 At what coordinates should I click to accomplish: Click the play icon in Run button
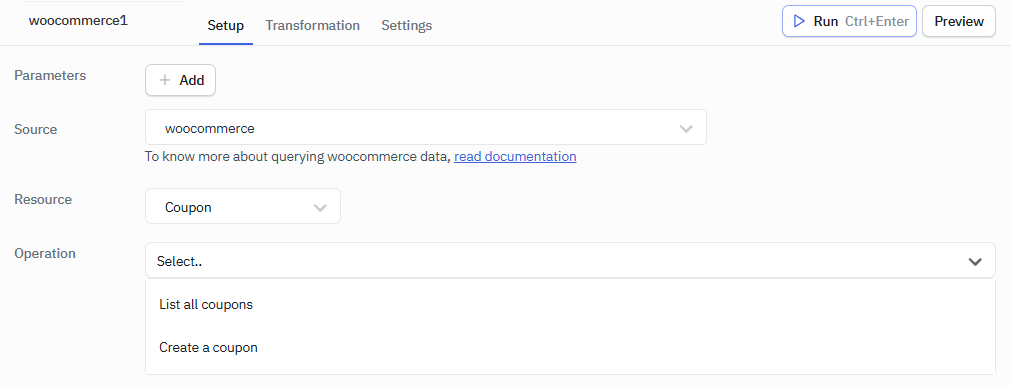click(799, 21)
